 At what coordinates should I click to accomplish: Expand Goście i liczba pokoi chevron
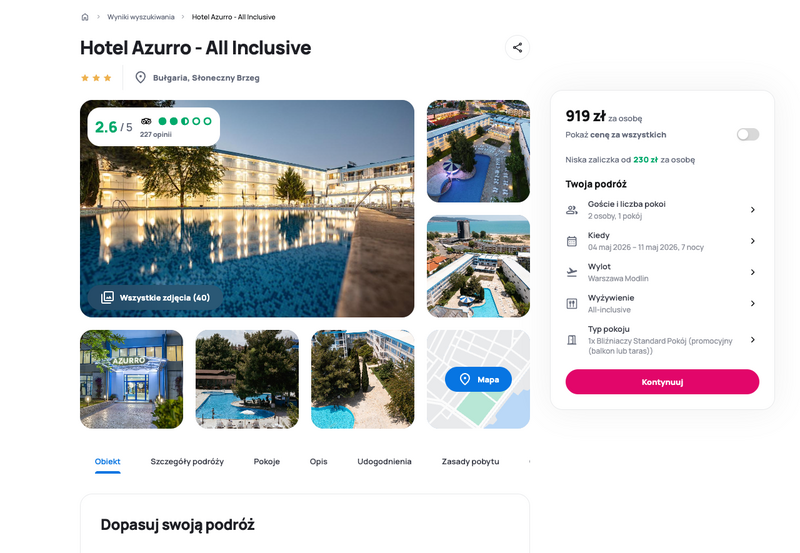coord(753,210)
